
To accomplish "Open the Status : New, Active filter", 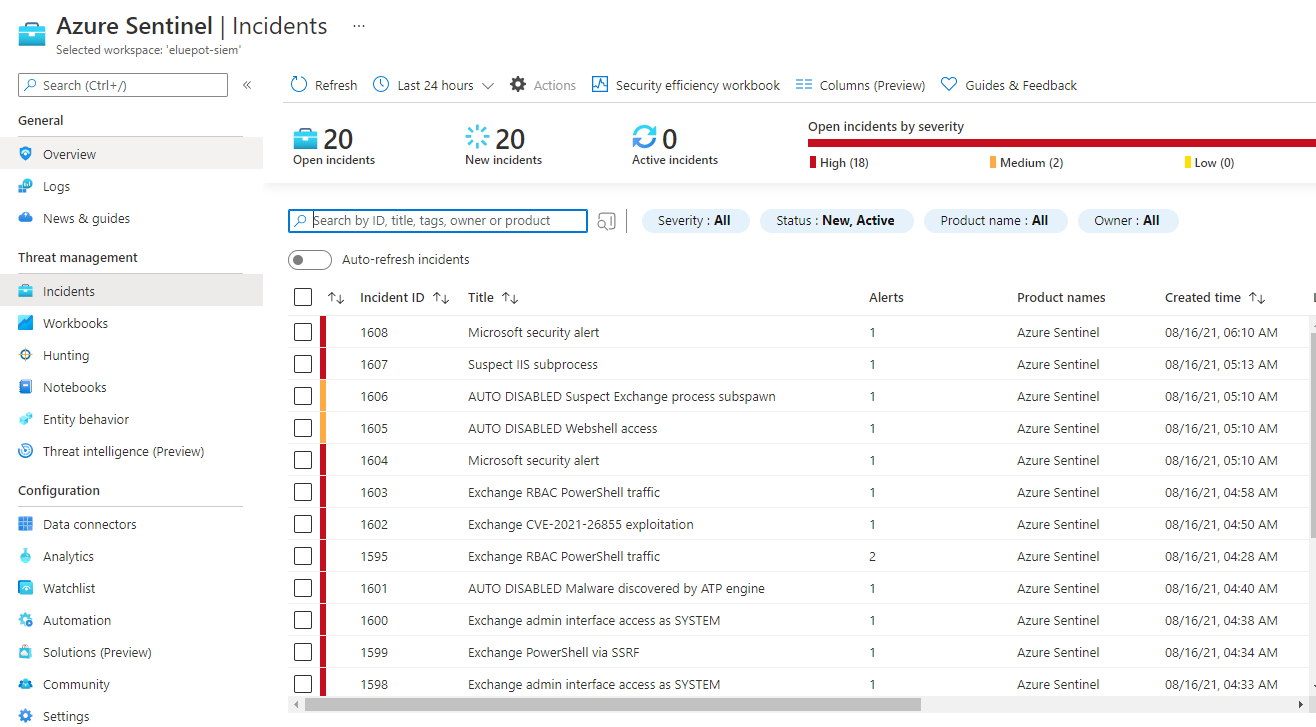I will tap(836, 221).
